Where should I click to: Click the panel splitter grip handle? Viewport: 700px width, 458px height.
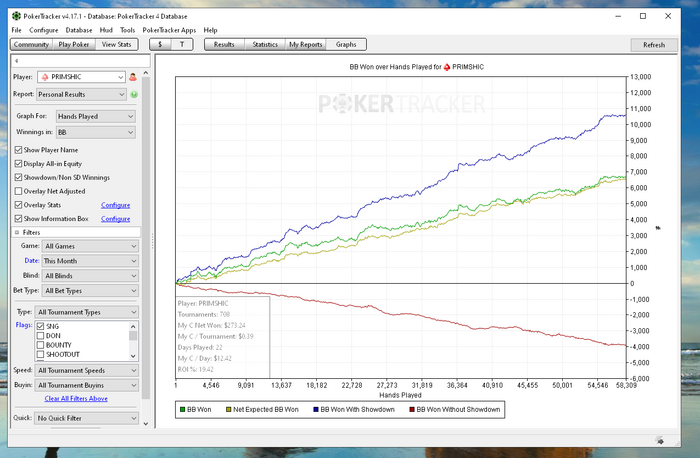coord(153,241)
